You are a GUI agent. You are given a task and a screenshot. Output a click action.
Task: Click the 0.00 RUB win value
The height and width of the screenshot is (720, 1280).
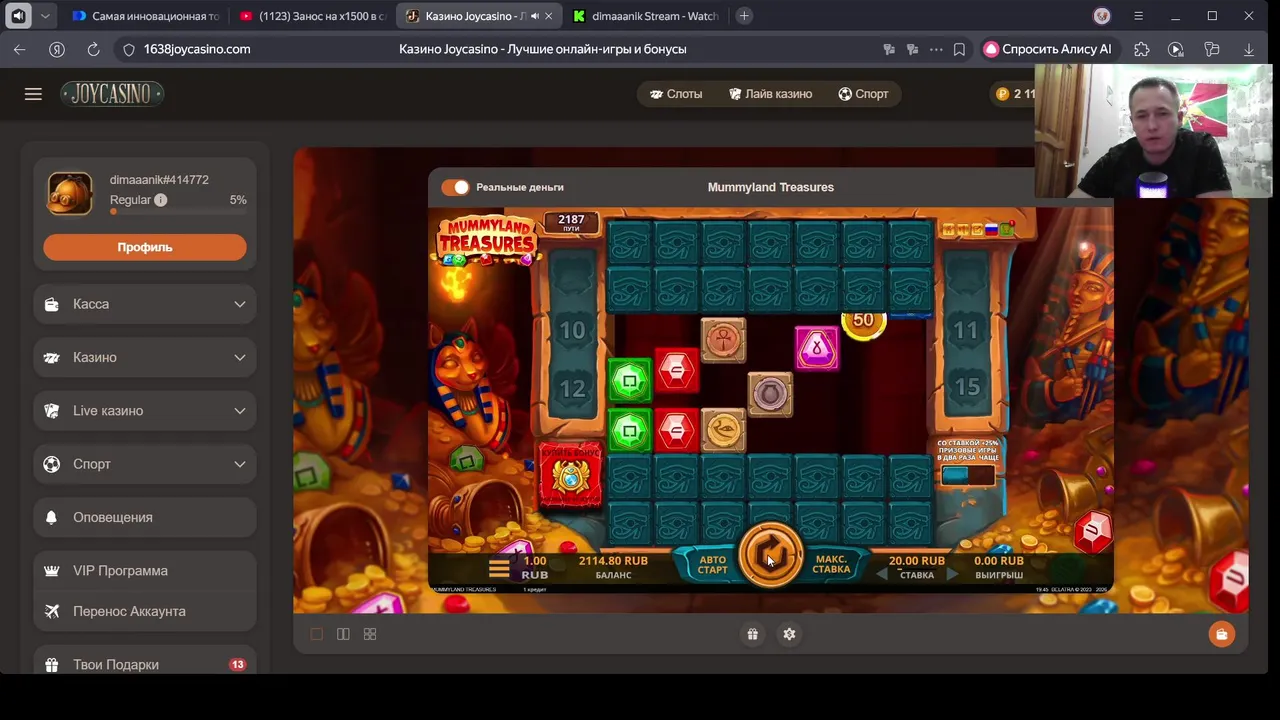[x=999, y=561]
